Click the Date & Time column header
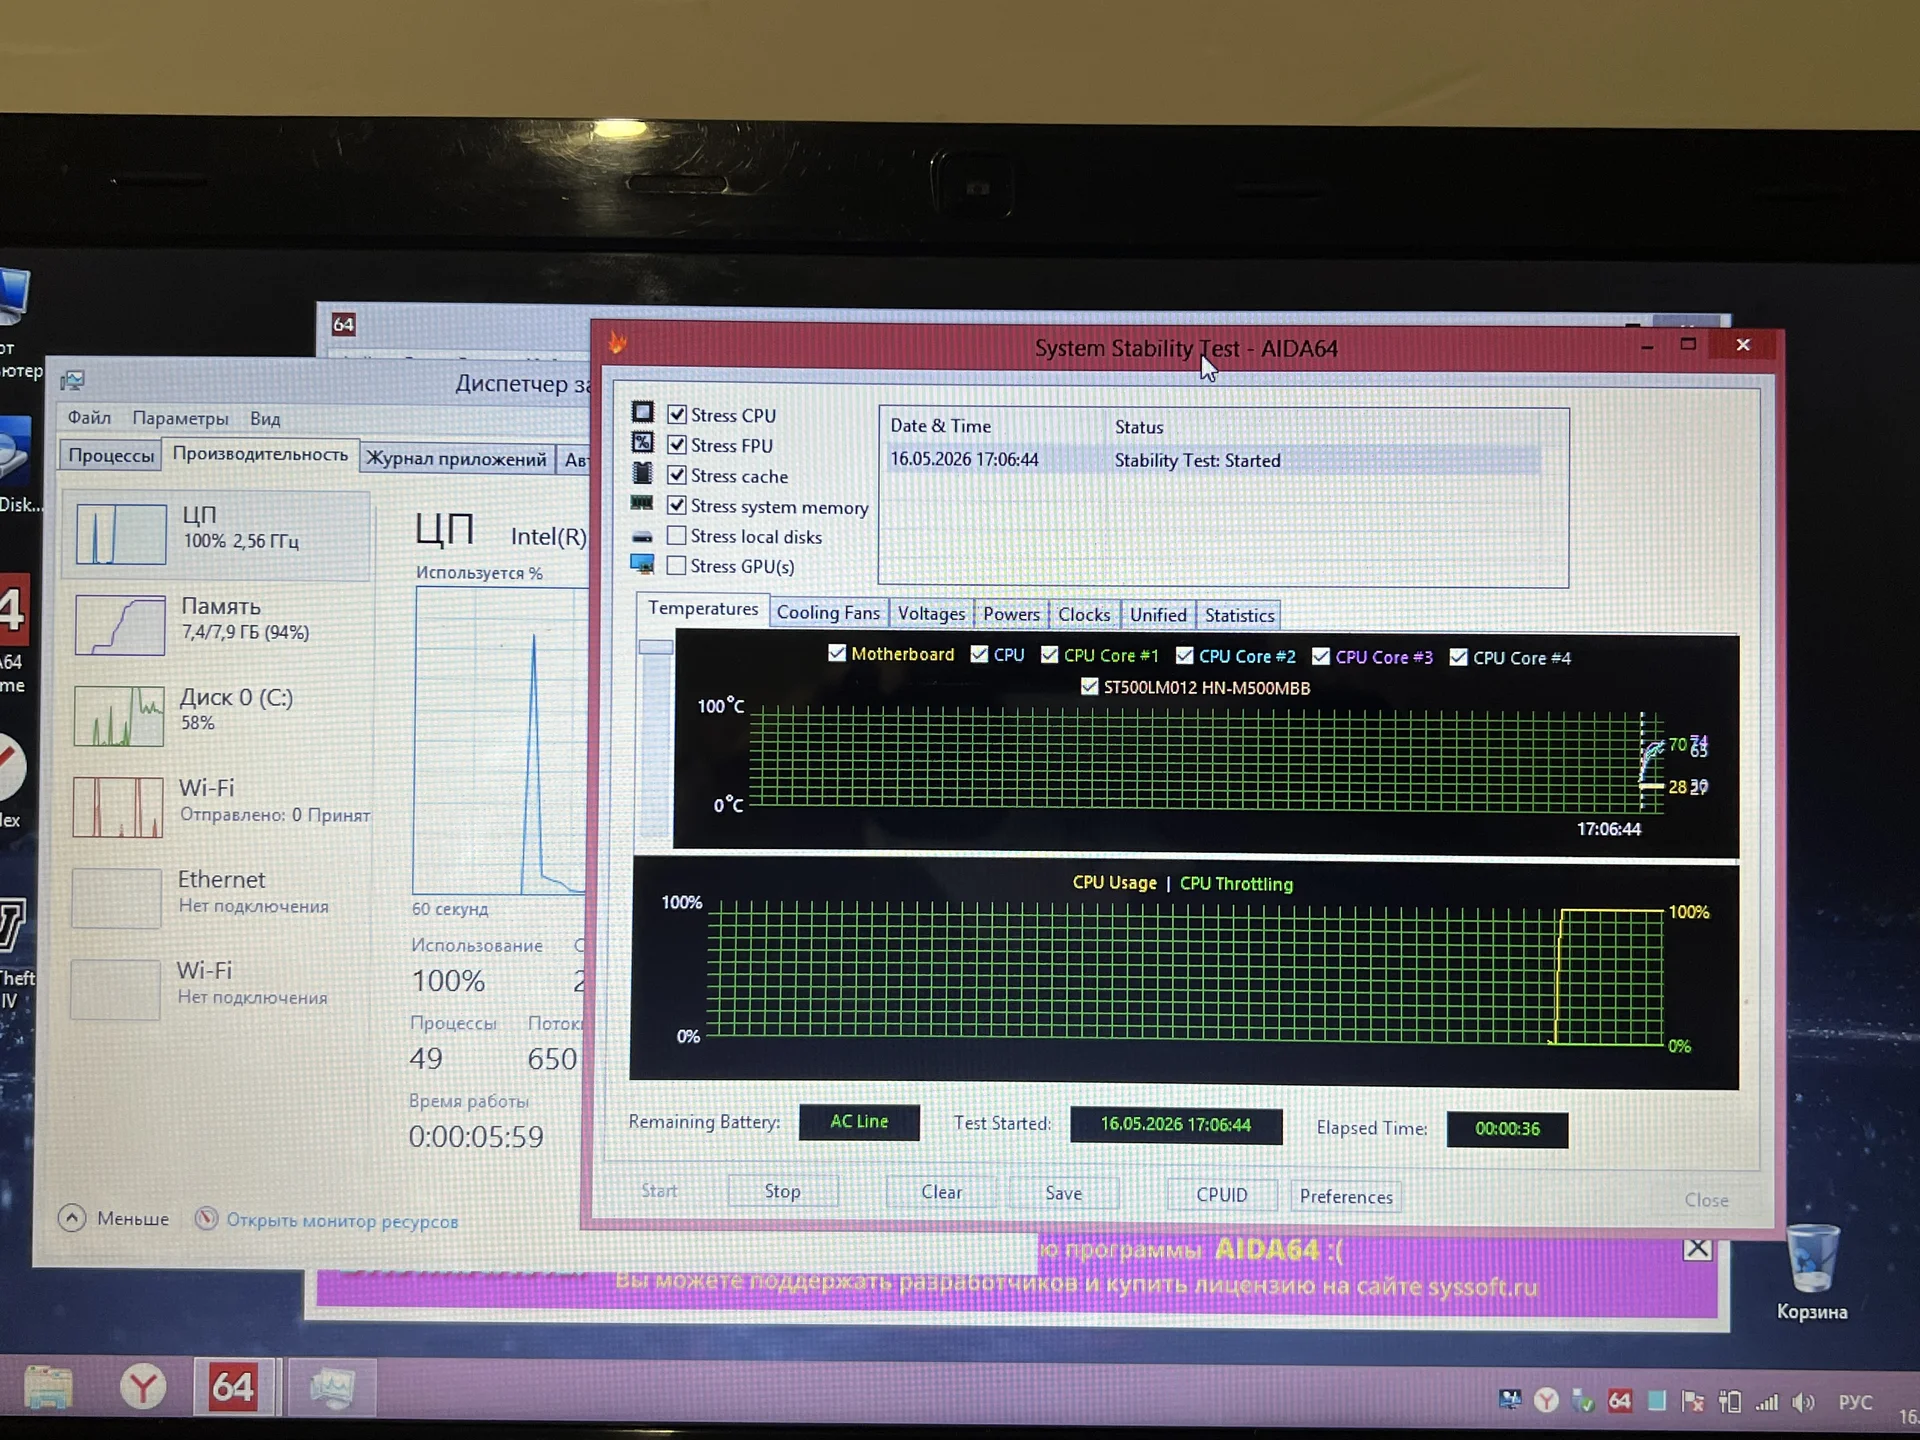1920x1440 pixels. [x=940, y=426]
